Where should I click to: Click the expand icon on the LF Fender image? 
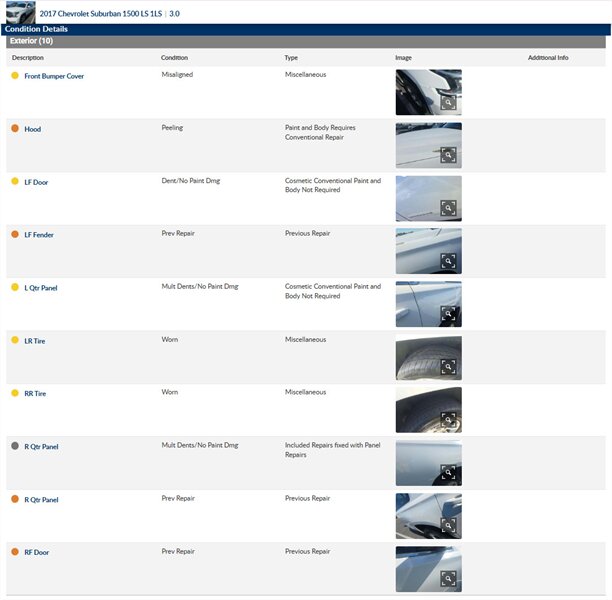pyautogui.click(x=449, y=261)
